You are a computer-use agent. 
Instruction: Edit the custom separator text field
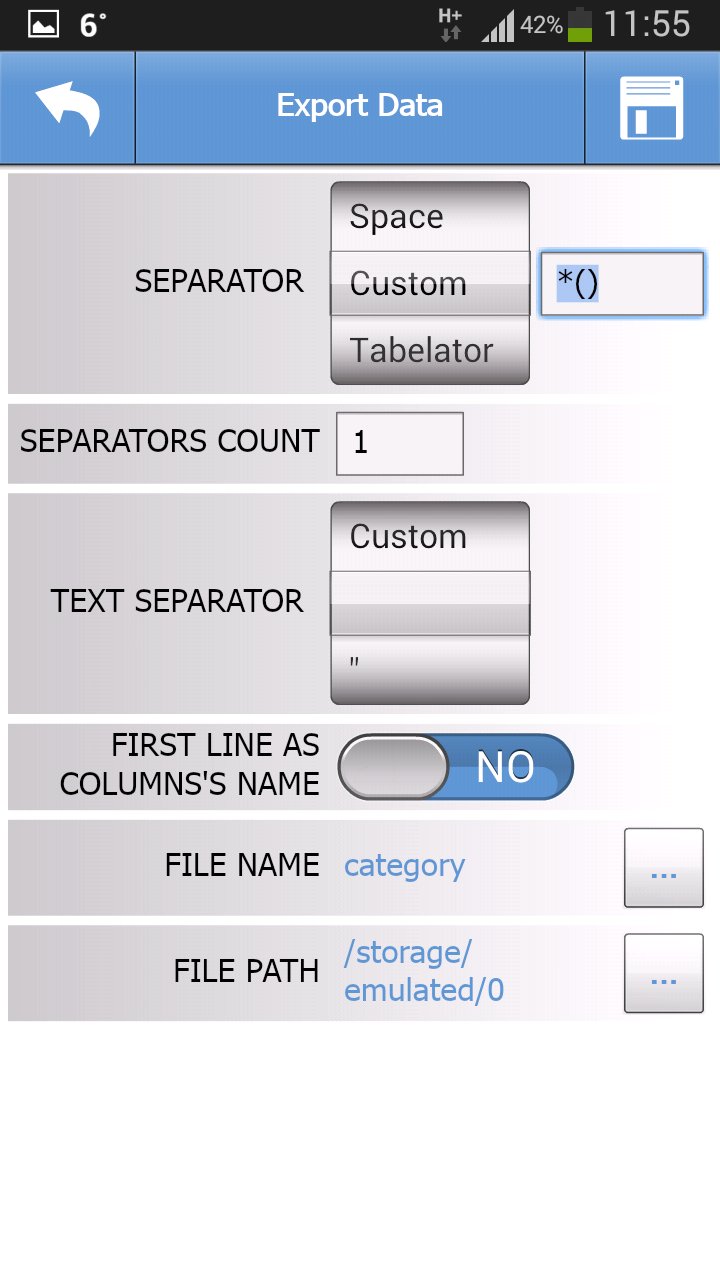pyautogui.click(x=622, y=284)
